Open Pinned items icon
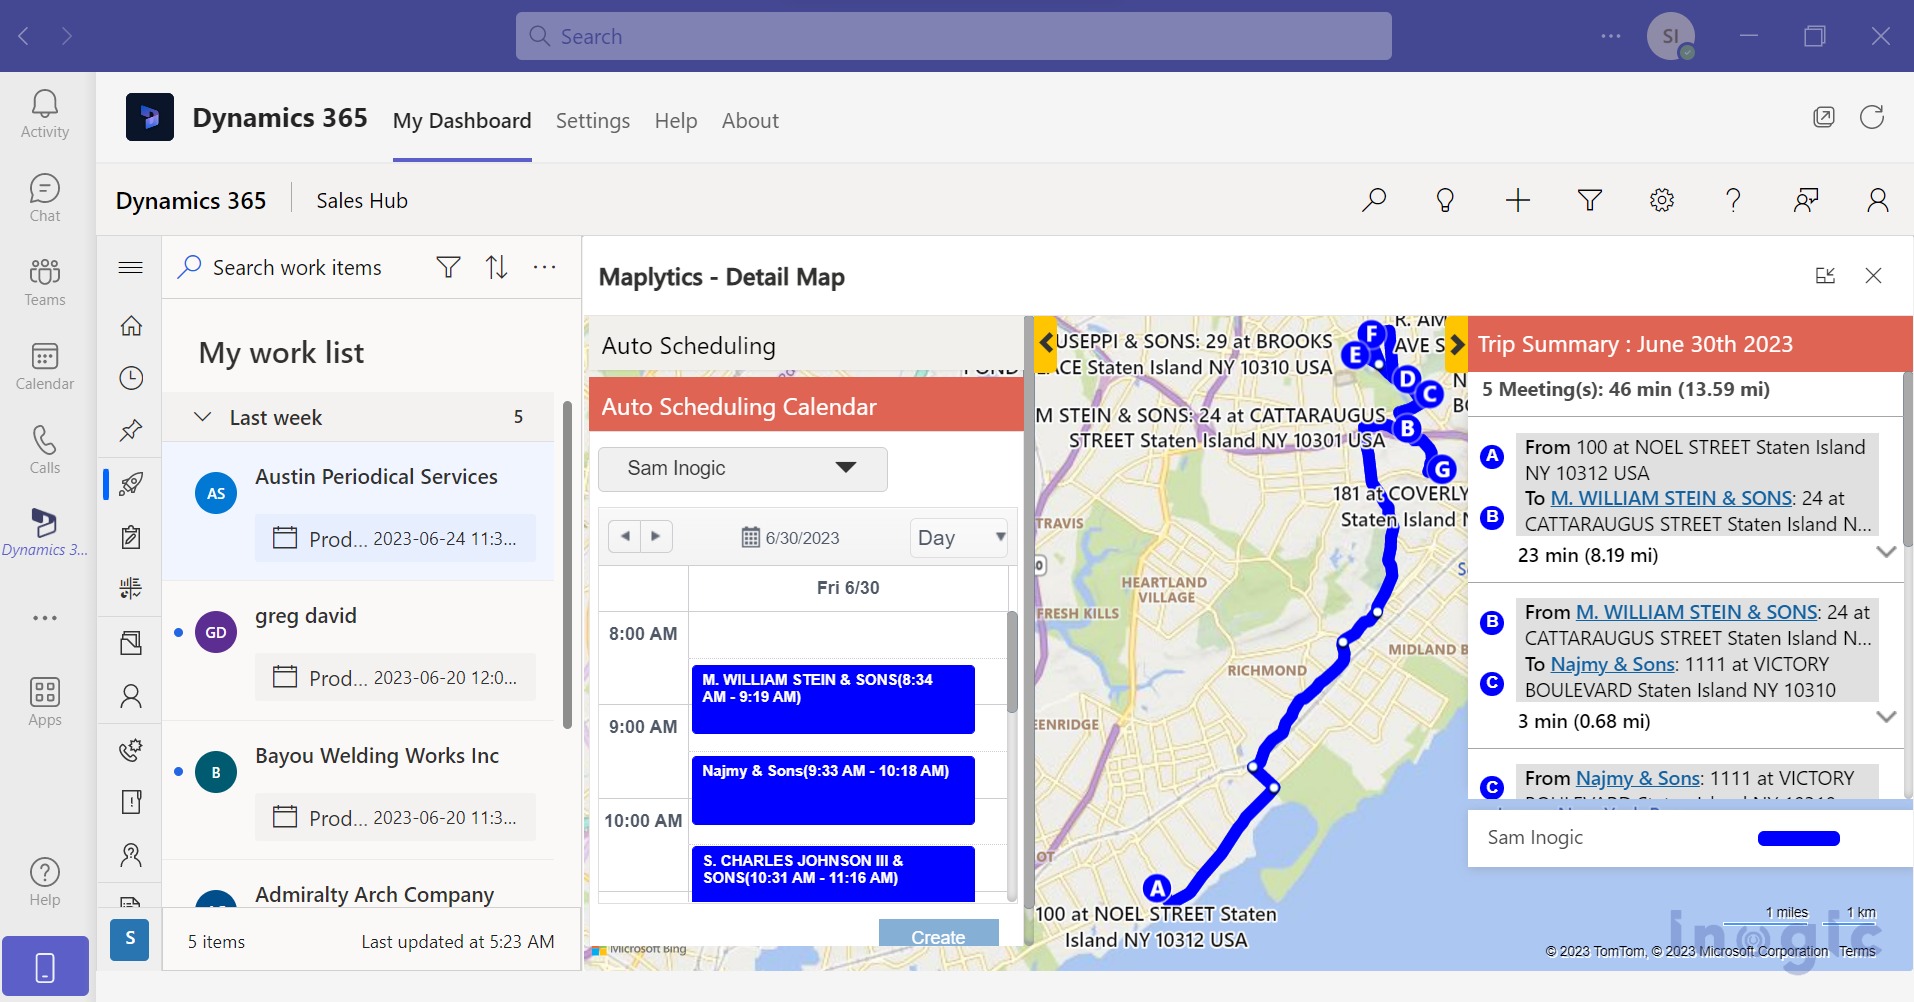 (x=131, y=431)
